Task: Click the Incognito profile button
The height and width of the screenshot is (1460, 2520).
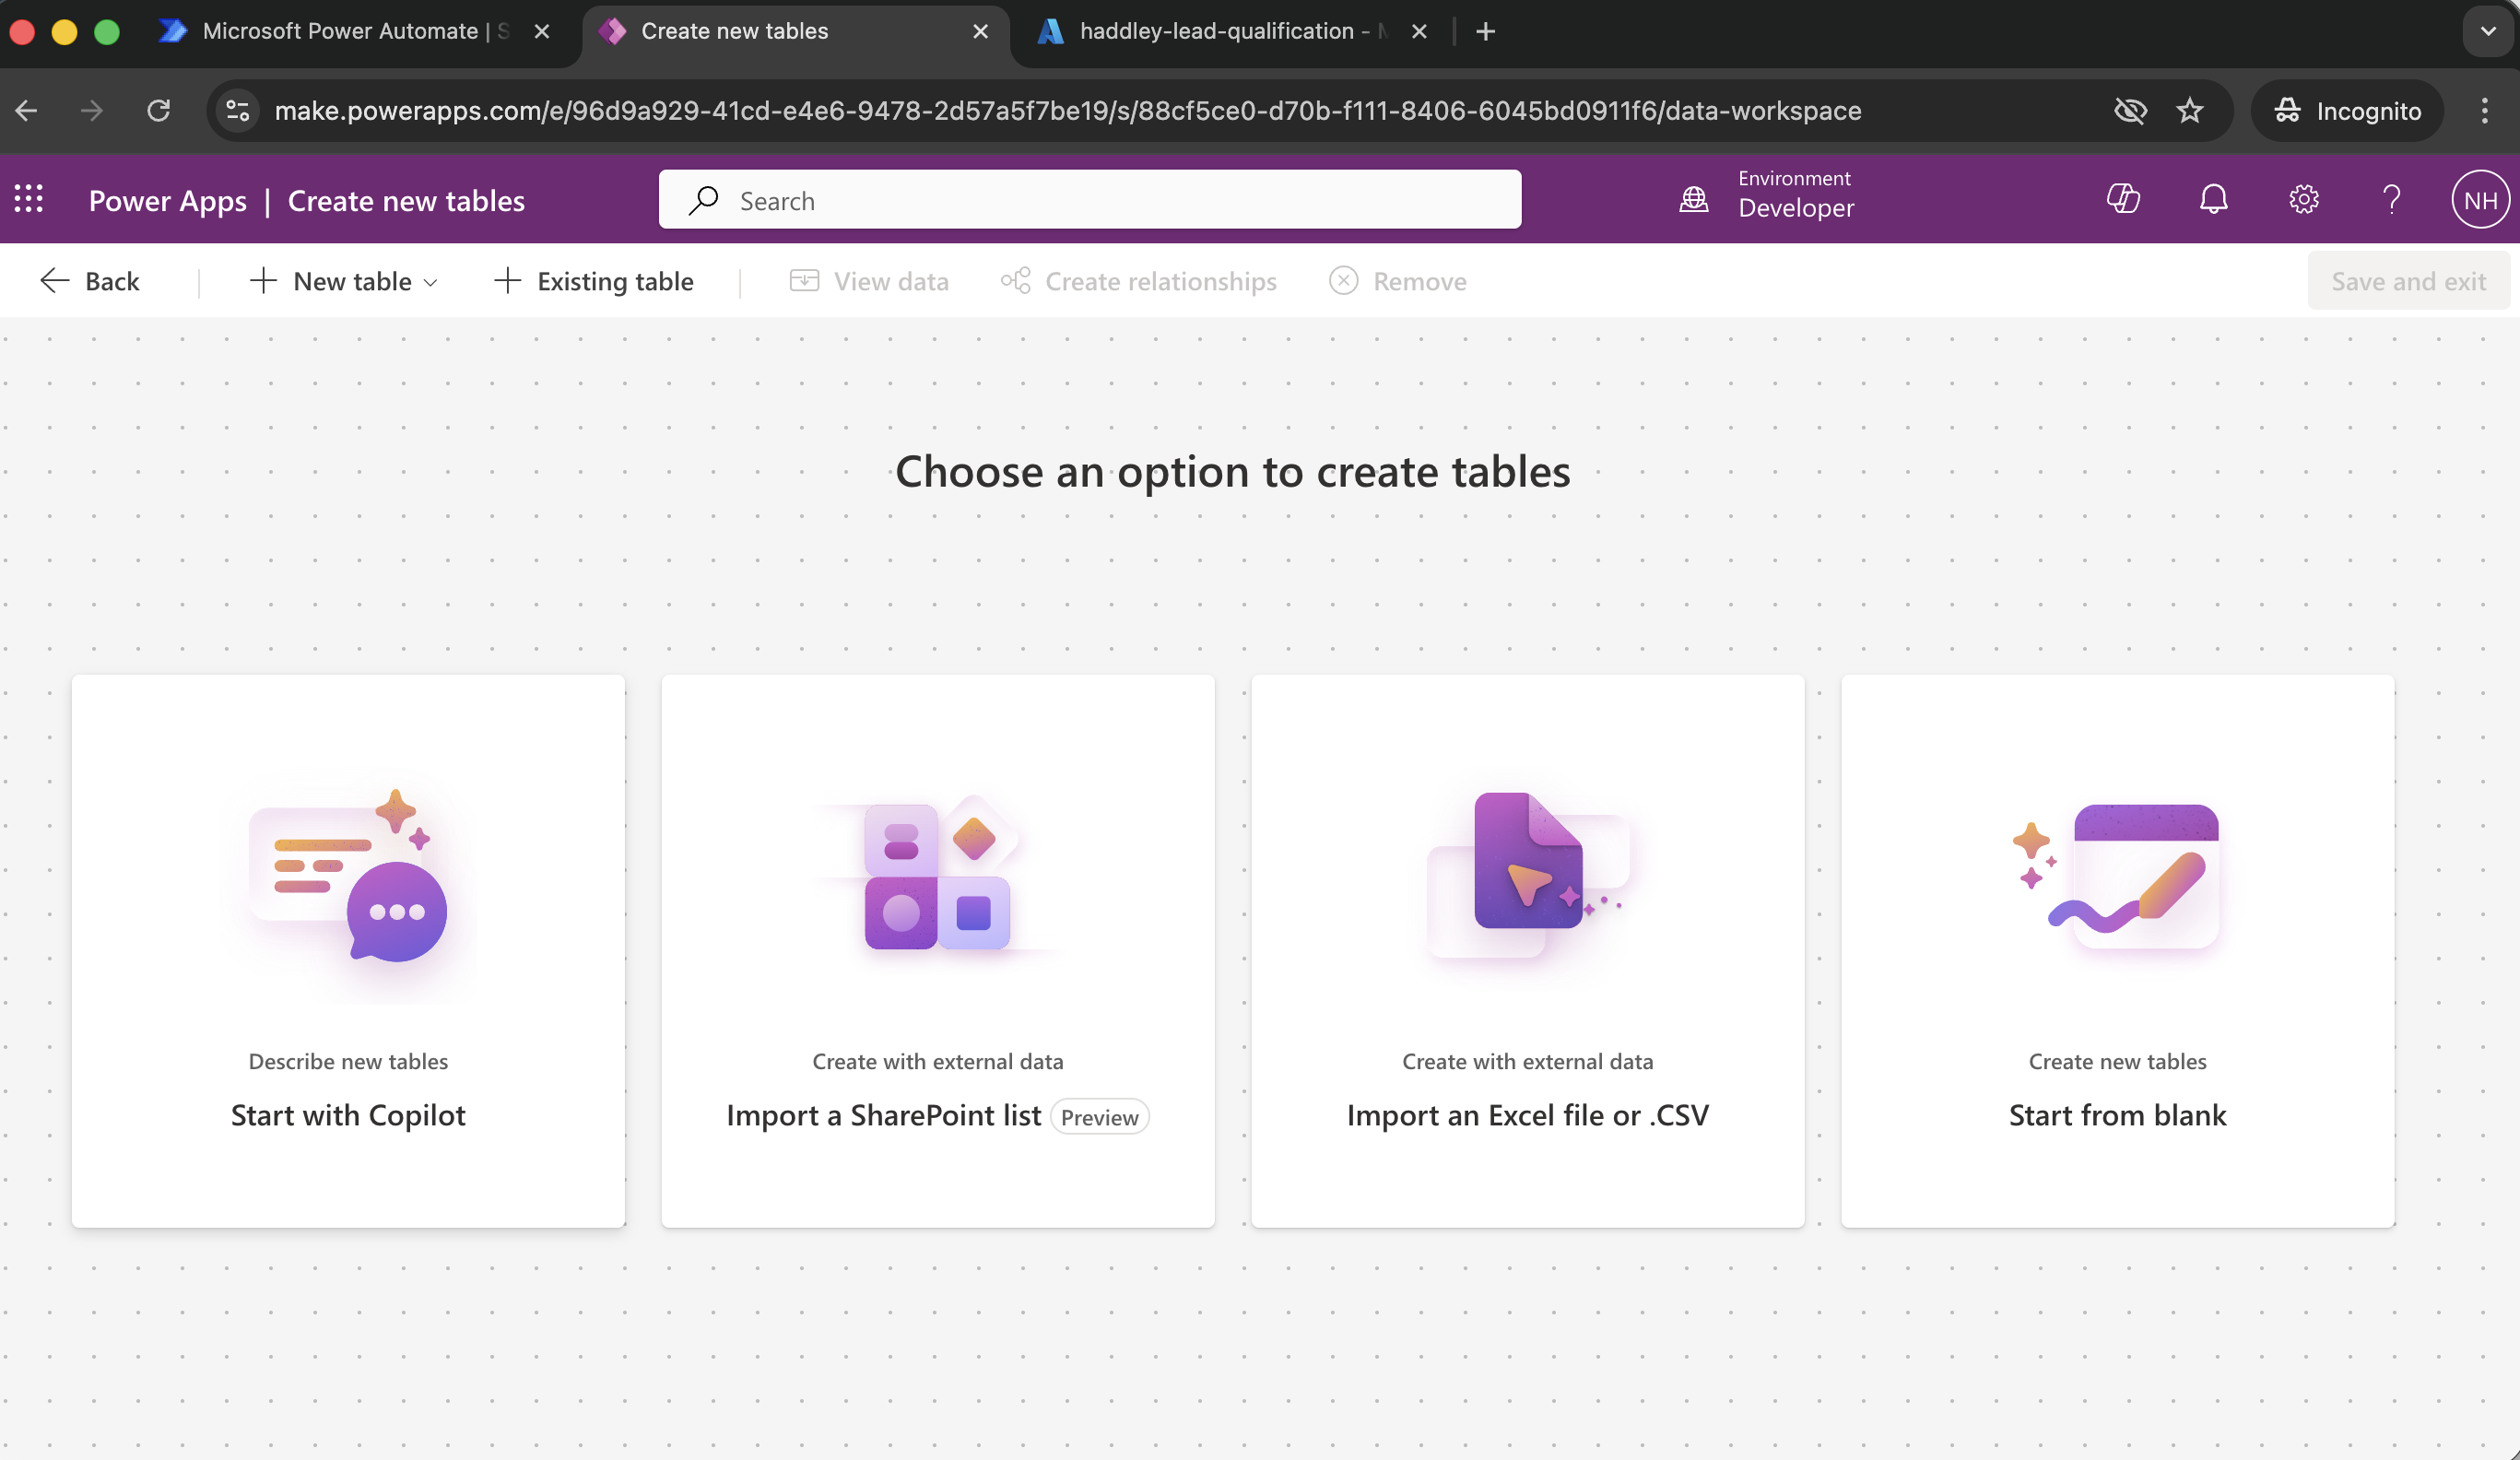Action: tap(2347, 110)
